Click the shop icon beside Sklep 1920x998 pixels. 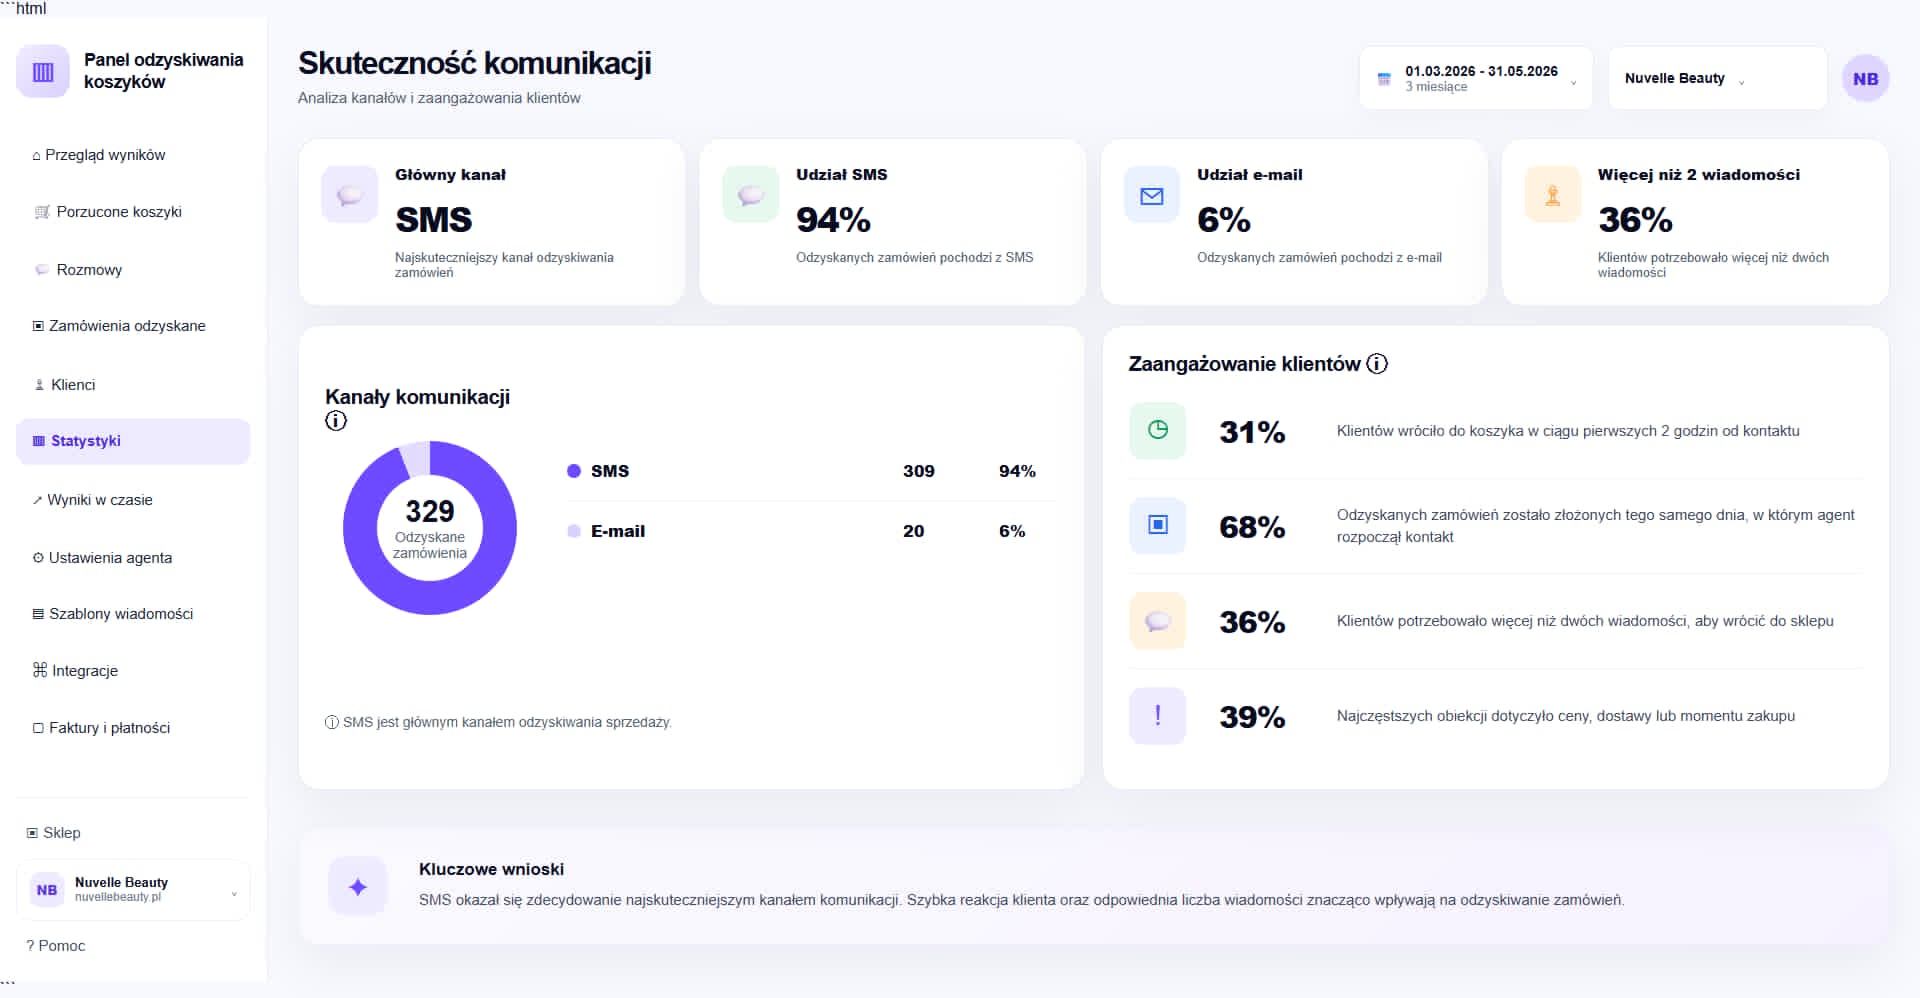[32, 833]
